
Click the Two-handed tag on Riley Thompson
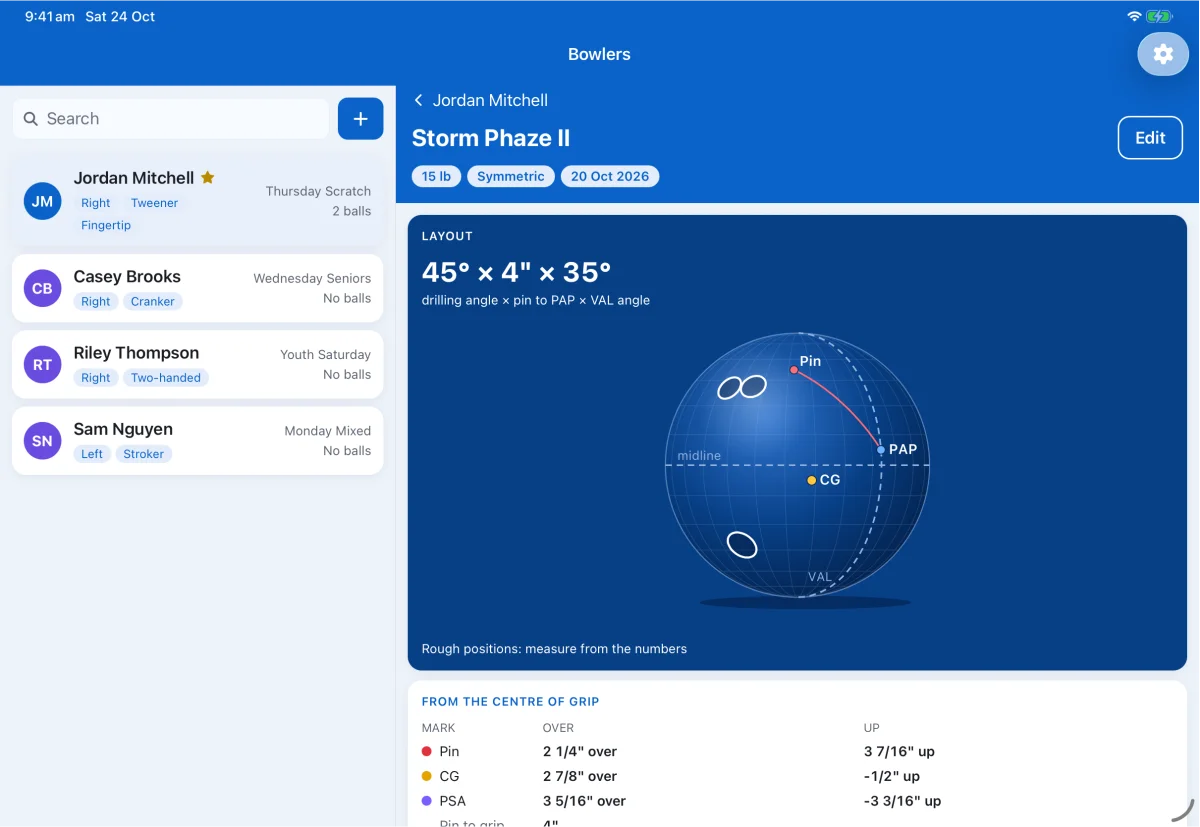(x=166, y=377)
